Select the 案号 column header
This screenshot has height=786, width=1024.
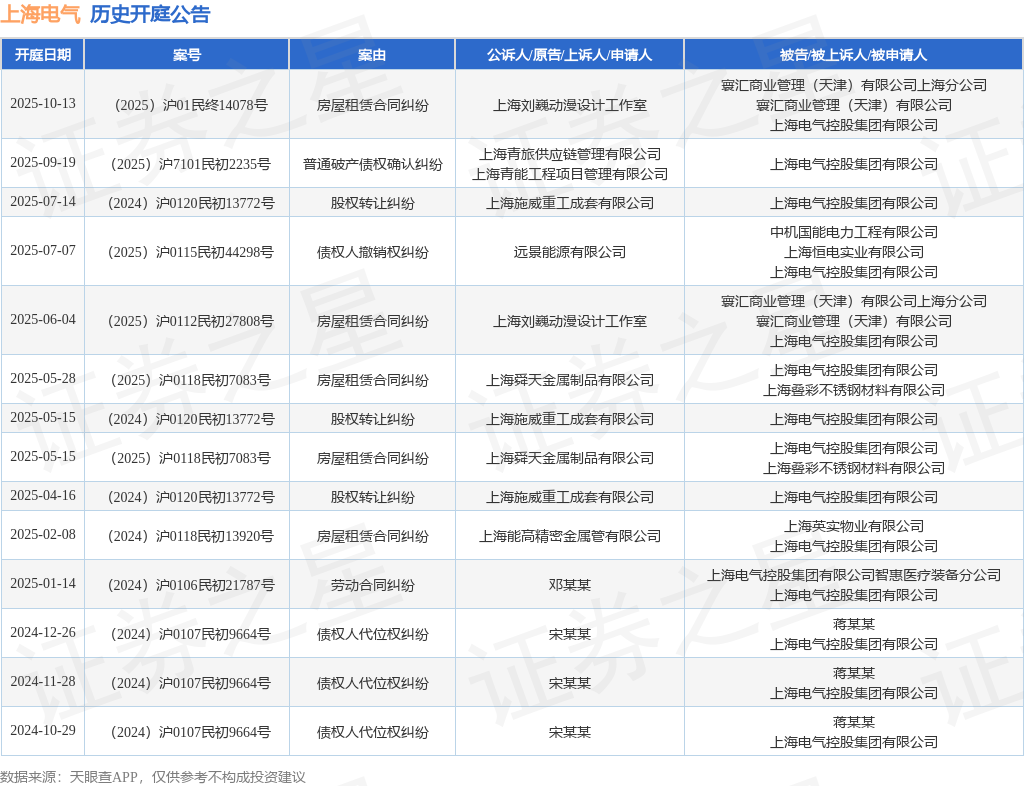click(x=187, y=55)
